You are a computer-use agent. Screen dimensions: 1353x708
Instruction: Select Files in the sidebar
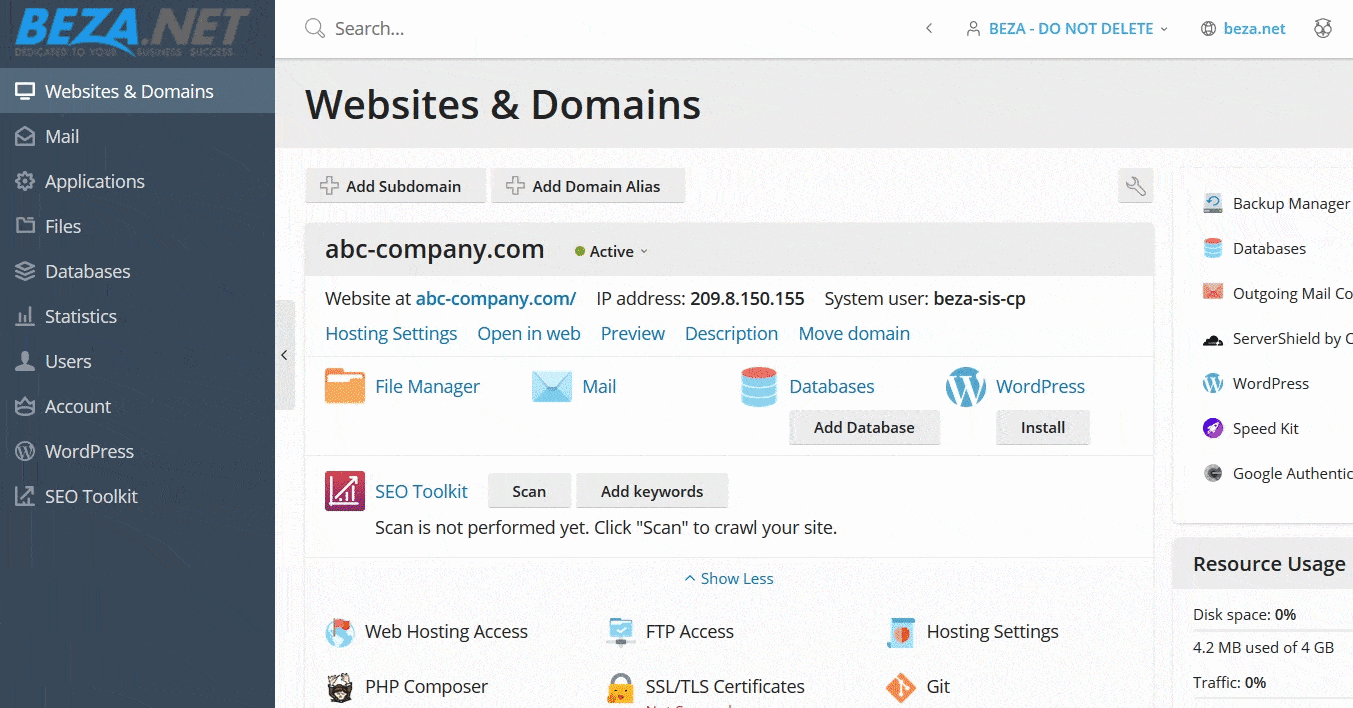coord(137,226)
